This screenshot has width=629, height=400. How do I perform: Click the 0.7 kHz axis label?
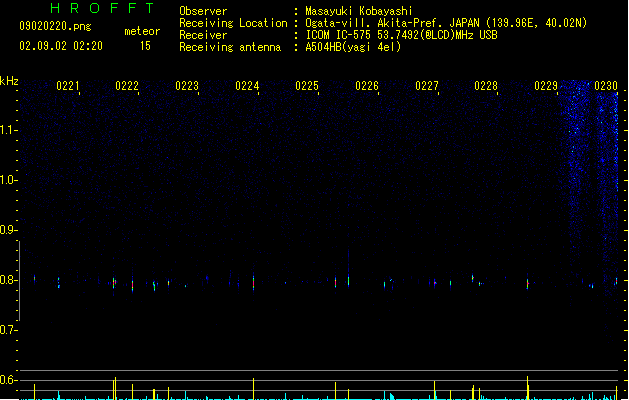click(x=8, y=330)
